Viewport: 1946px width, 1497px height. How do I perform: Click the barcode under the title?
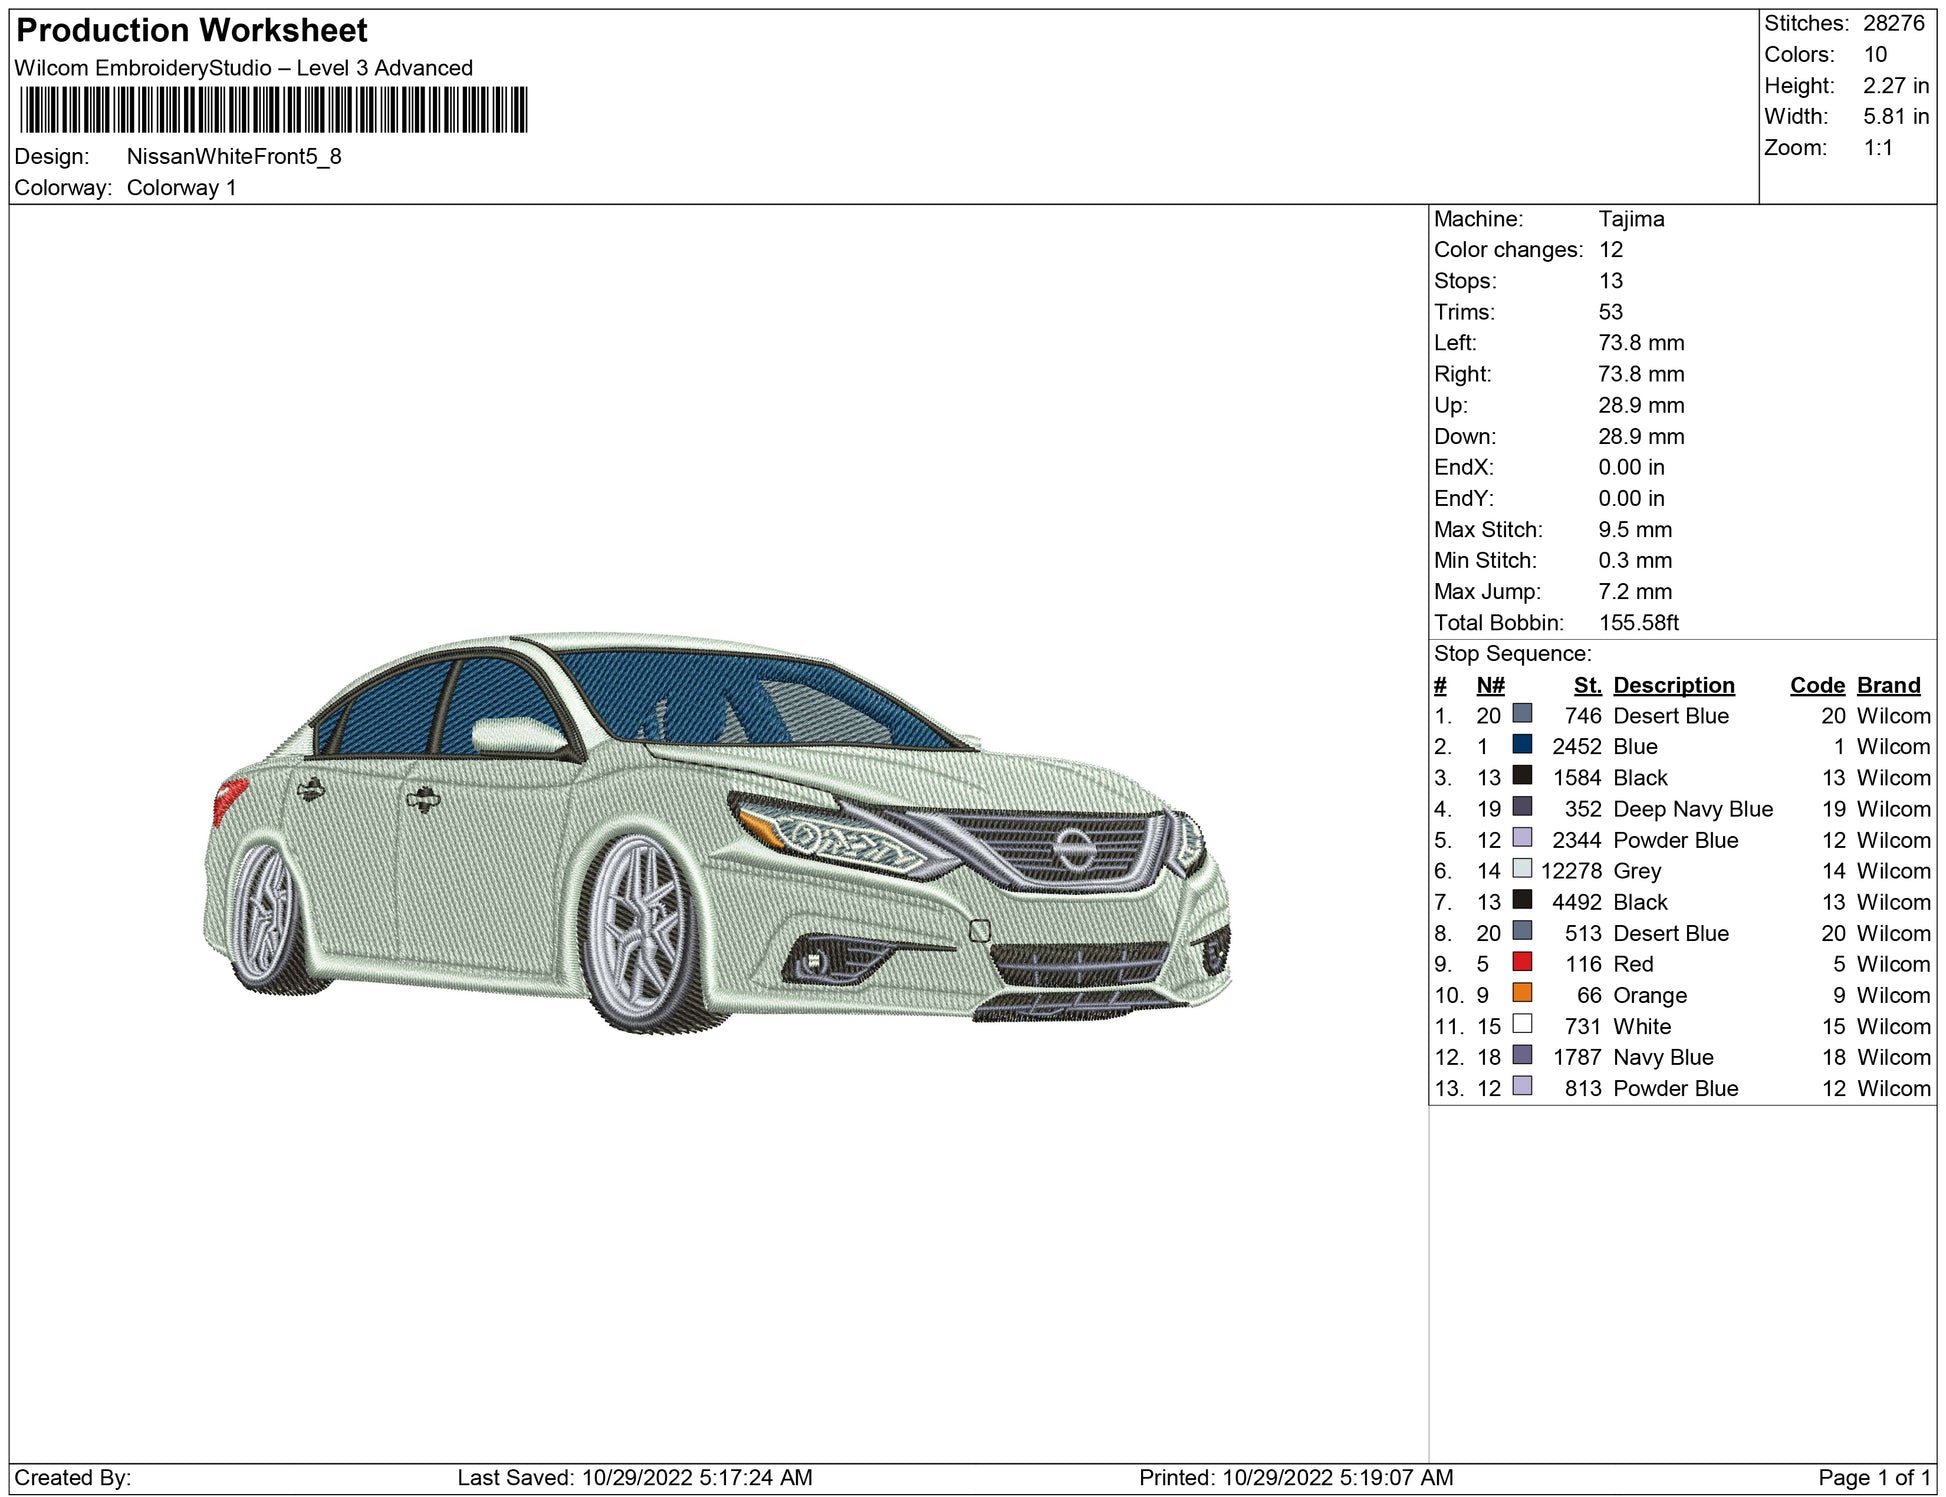coord(273,110)
